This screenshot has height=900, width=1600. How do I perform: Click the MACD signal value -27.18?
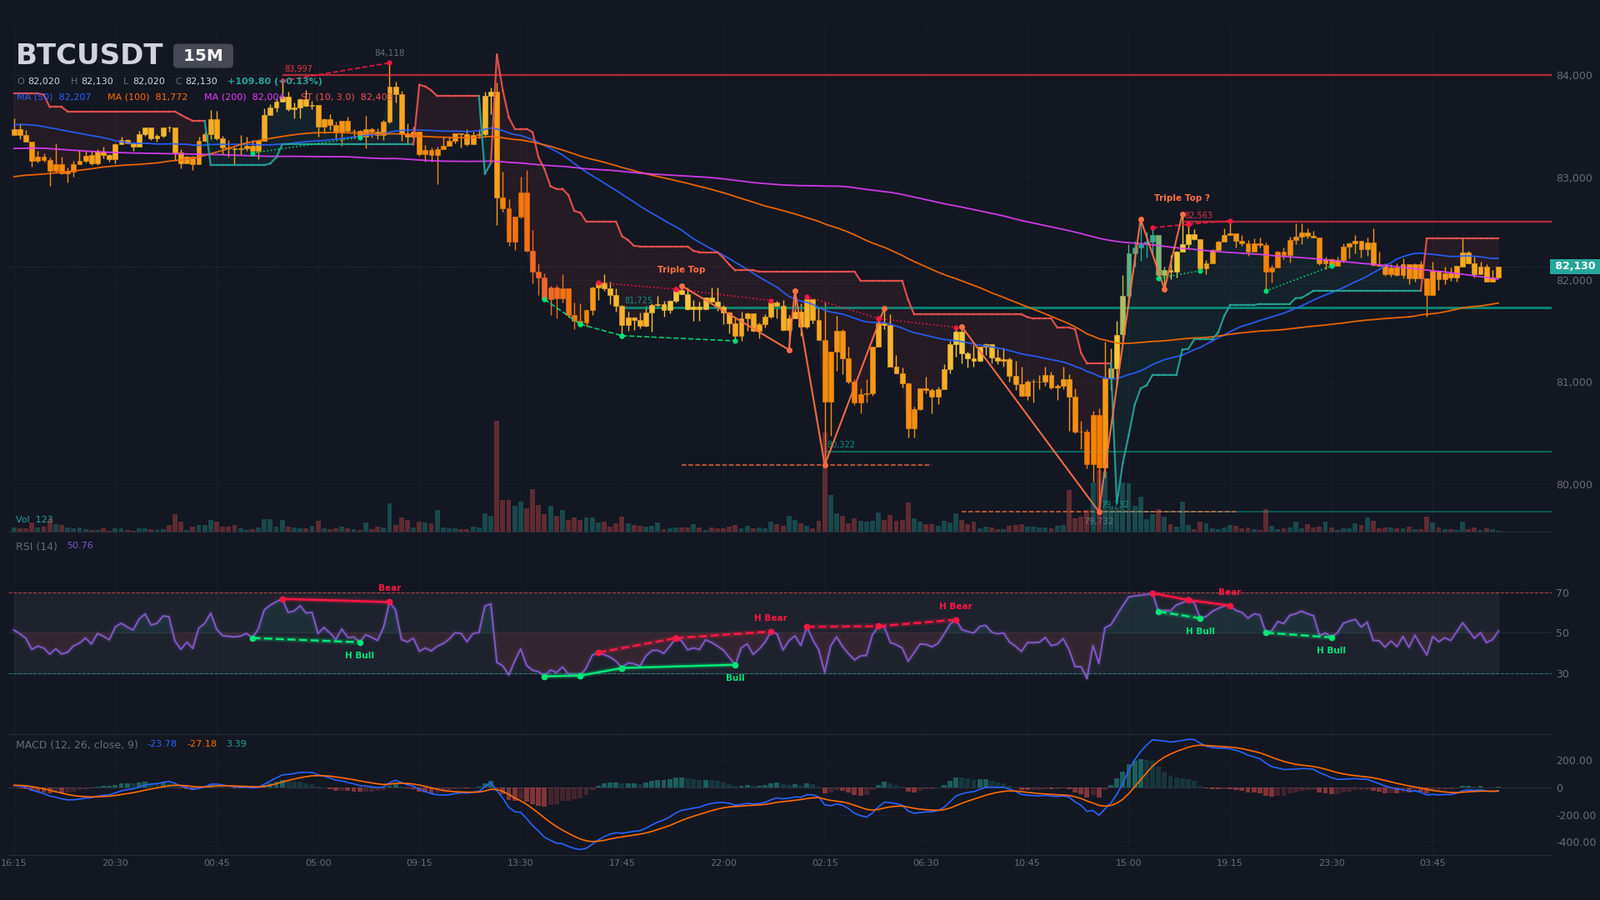tap(202, 744)
